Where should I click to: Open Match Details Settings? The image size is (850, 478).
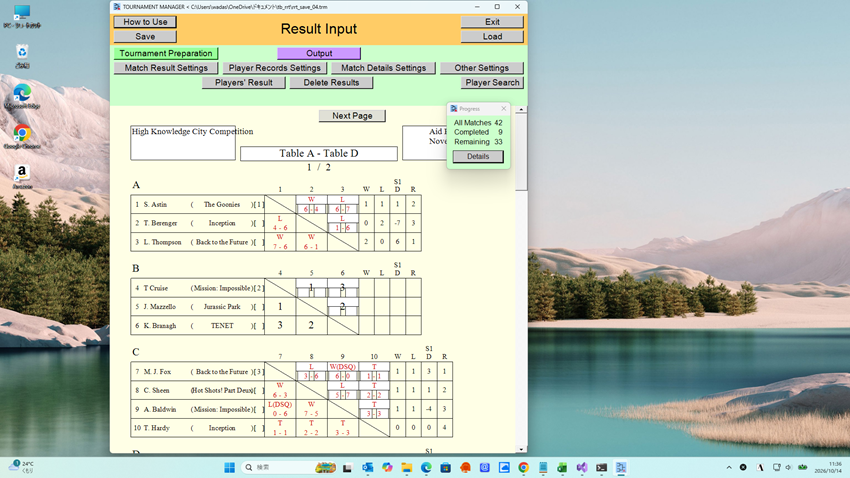(383, 68)
